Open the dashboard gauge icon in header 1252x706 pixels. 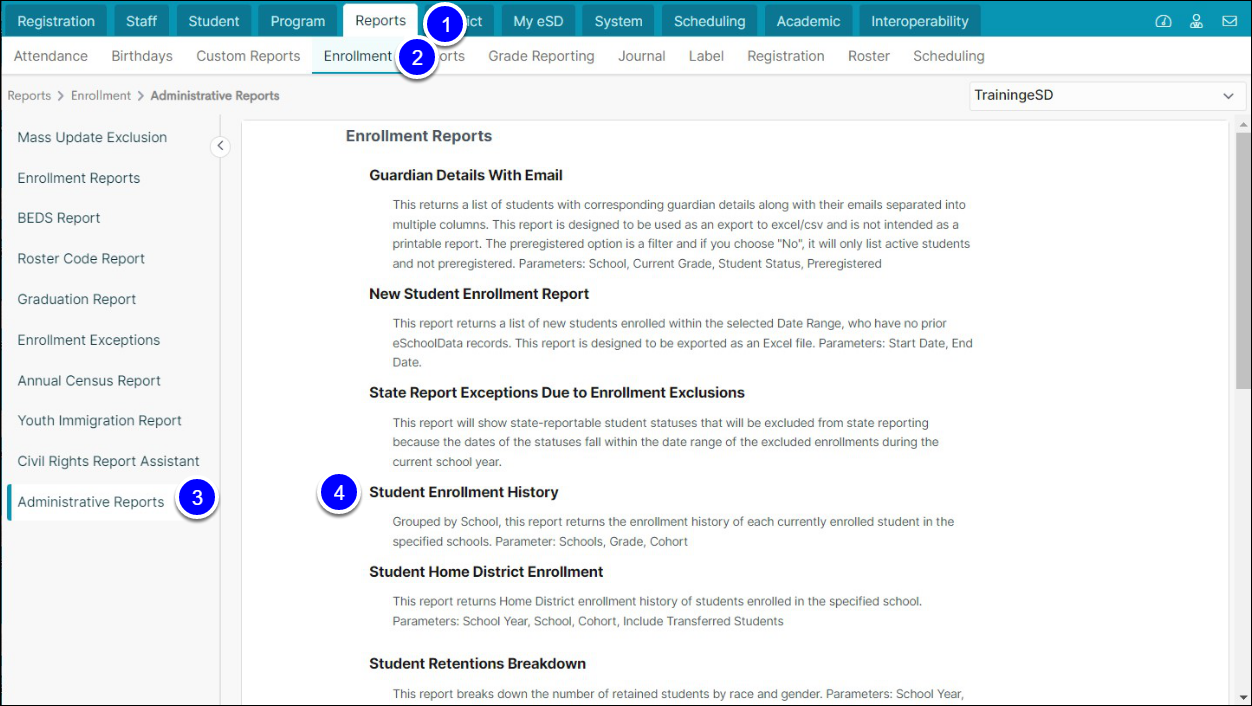coord(1163,21)
